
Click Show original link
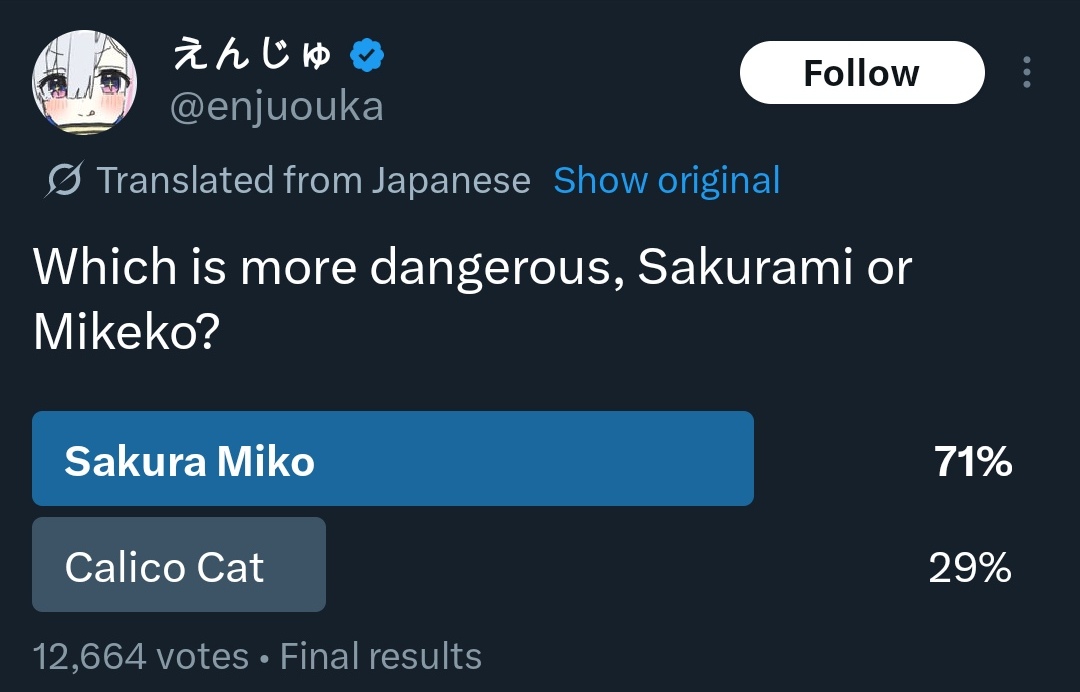[667, 180]
